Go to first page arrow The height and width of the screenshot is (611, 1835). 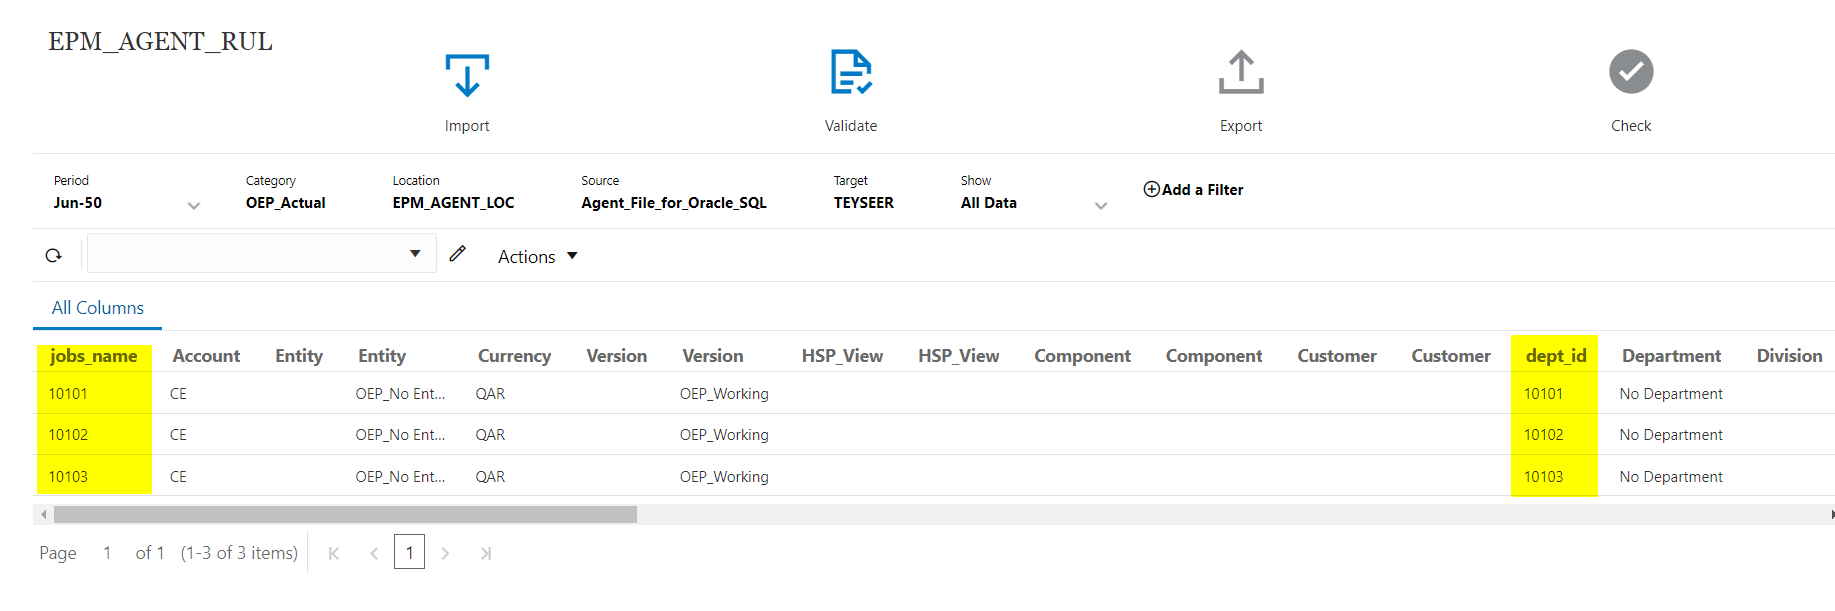pyautogui.click(x=334, y=553)
